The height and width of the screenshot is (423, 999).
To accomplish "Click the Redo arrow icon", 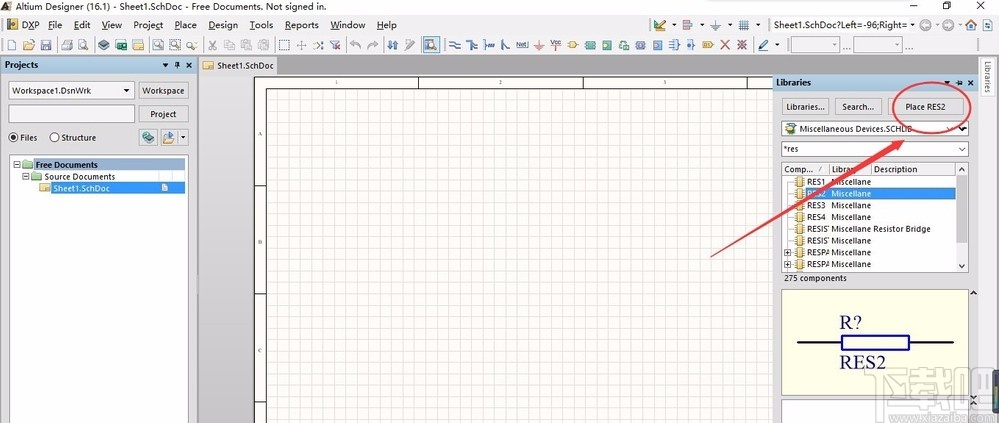I will (x=373, y=45).
